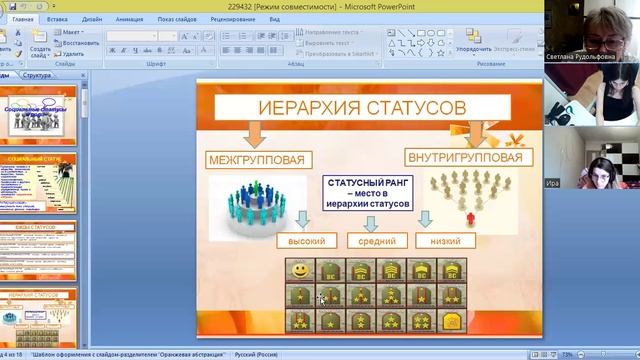
Task: Click the Cut scissors icon
Action: coord(18,32)
